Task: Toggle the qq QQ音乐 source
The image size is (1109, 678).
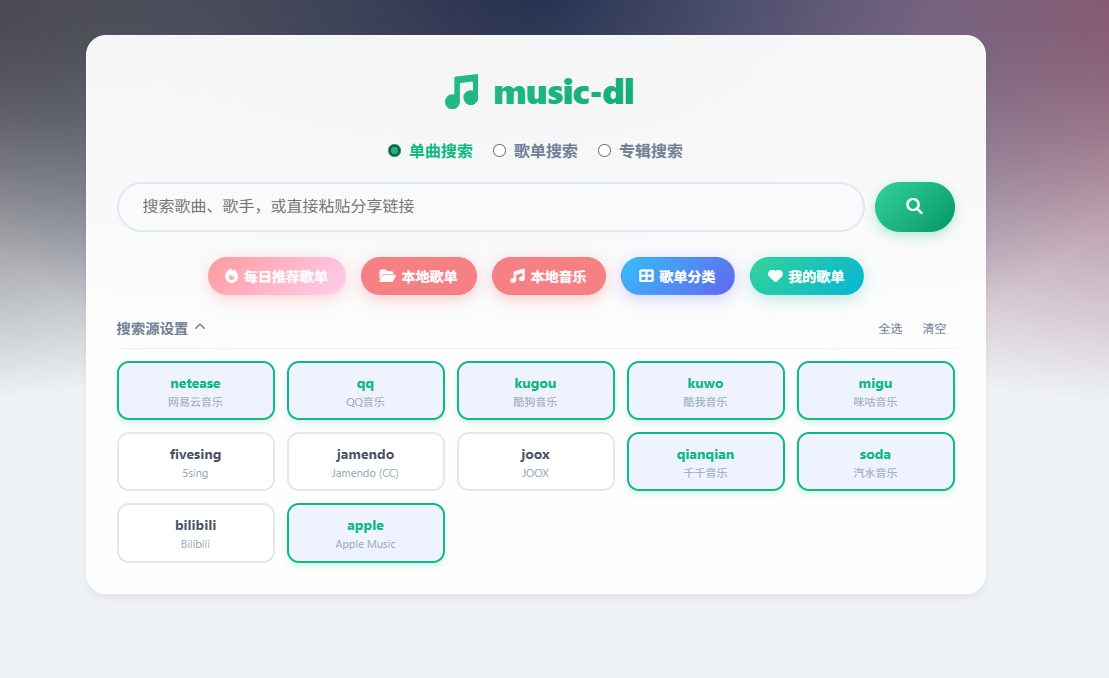Action: pyautogui.click(x=366, y=390)
